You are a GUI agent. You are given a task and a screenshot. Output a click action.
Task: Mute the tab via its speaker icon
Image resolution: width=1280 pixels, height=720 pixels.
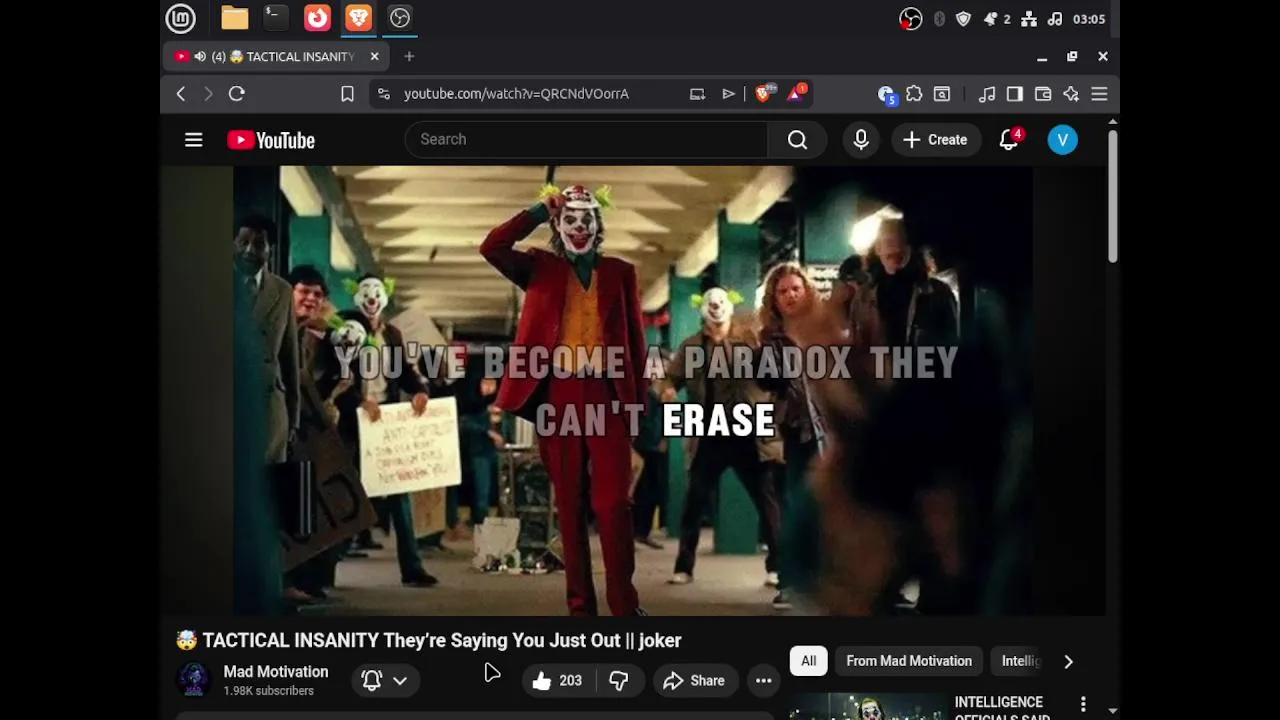[200, 57]
